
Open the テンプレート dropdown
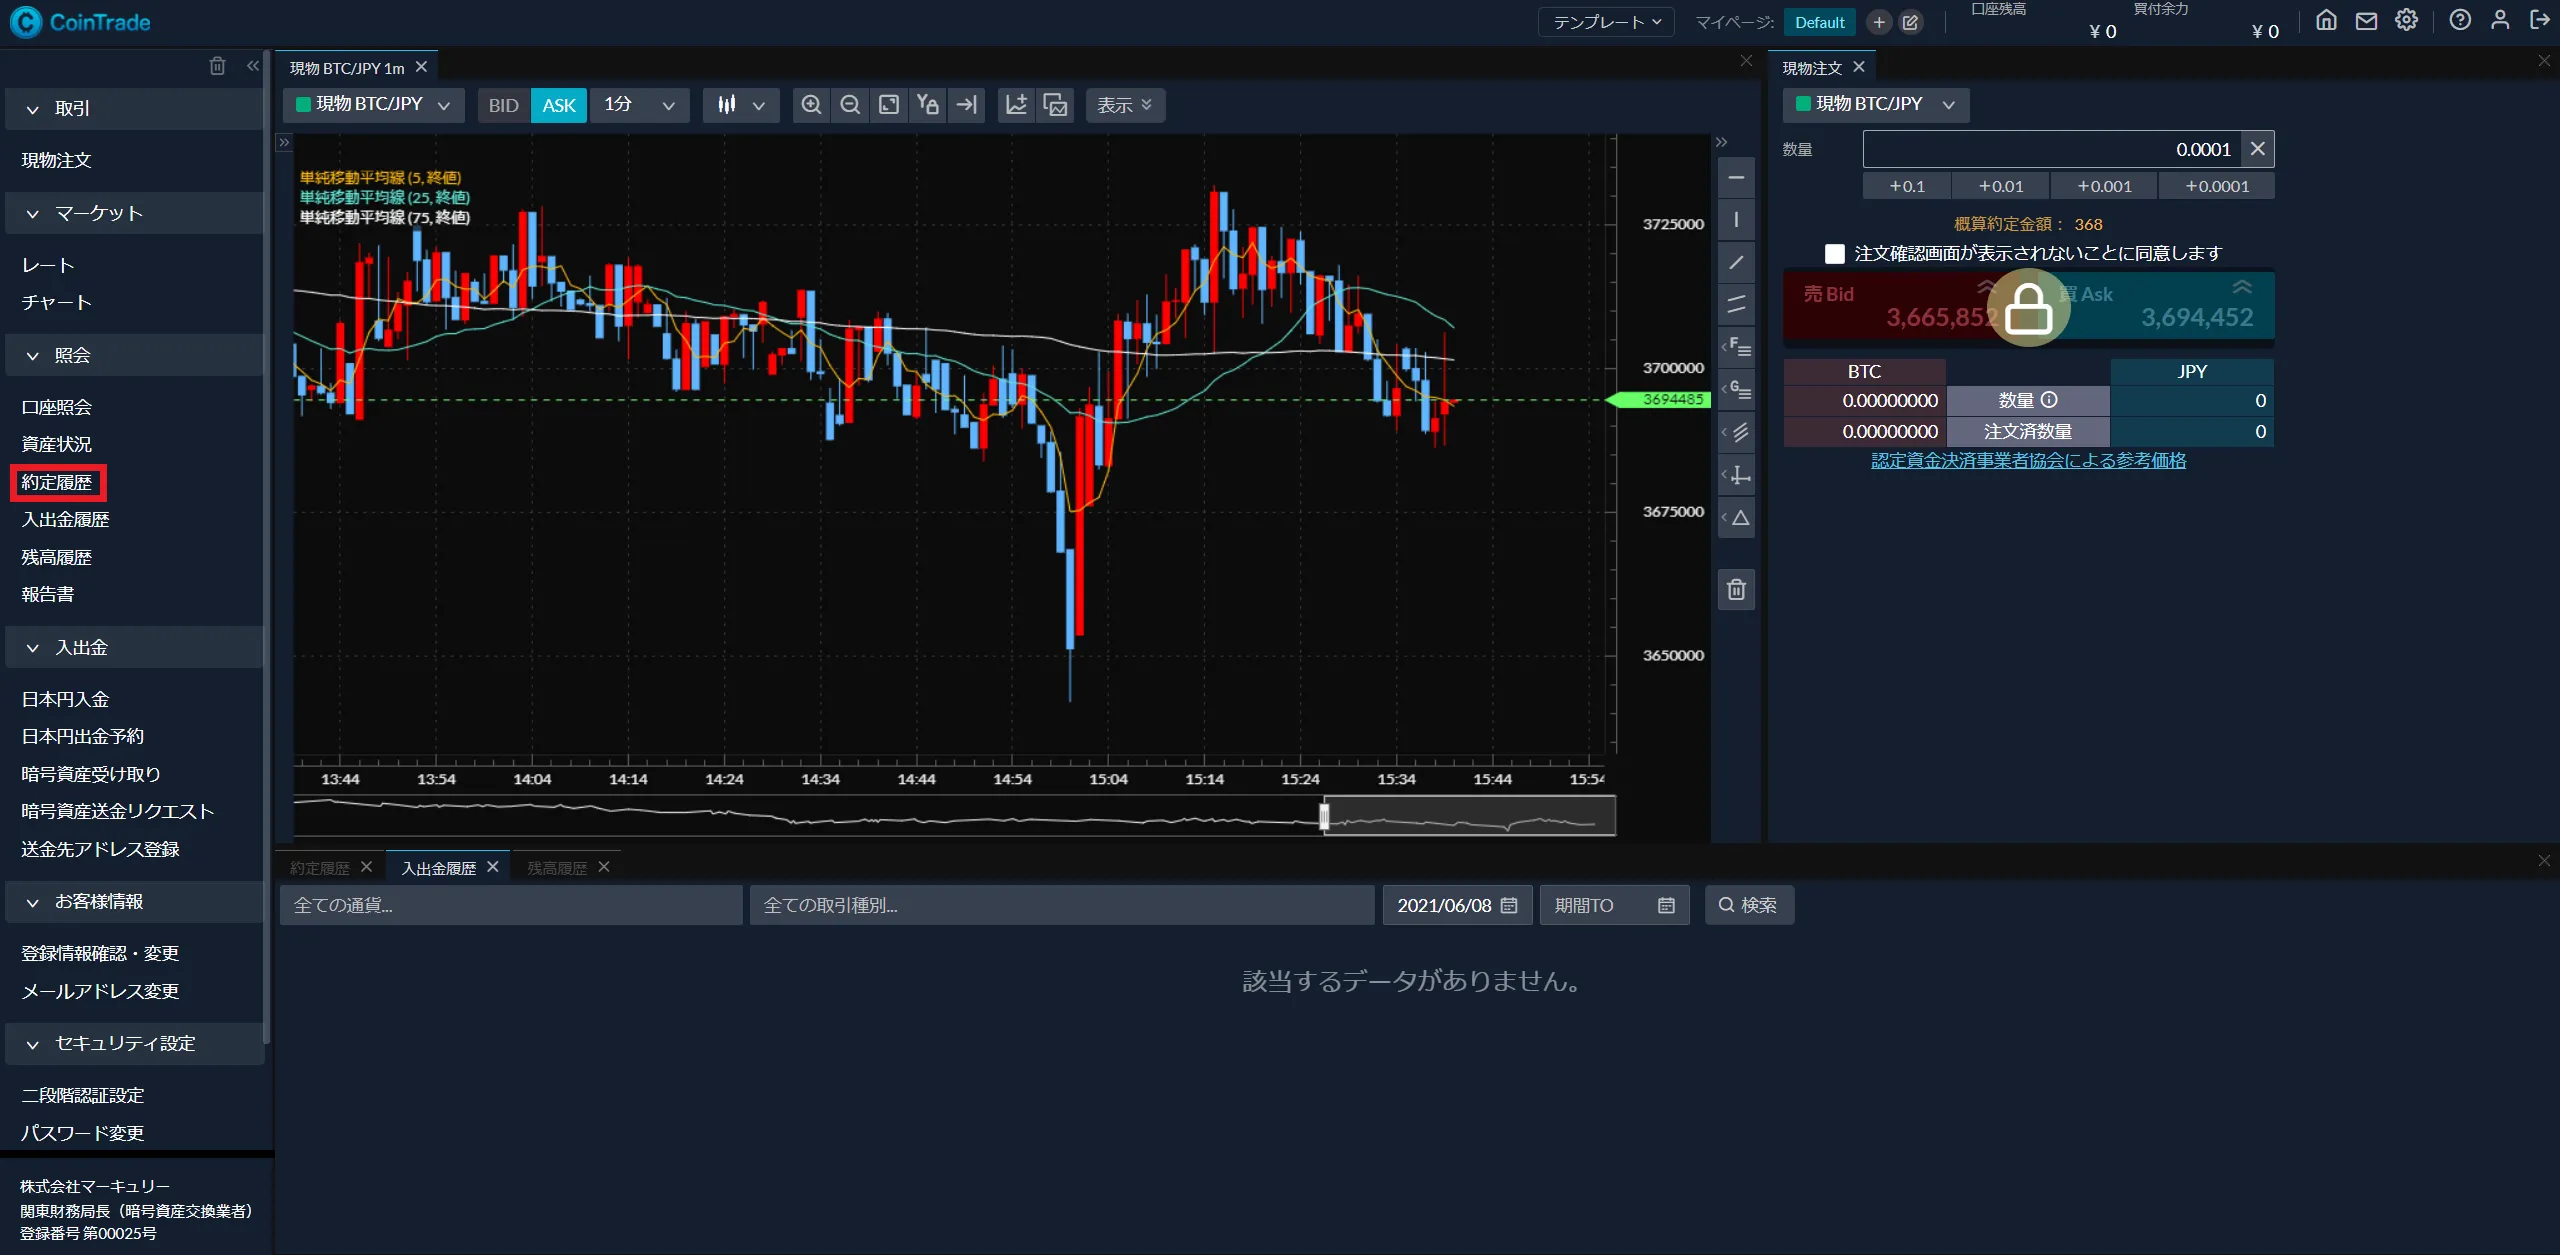[1605, 22]
